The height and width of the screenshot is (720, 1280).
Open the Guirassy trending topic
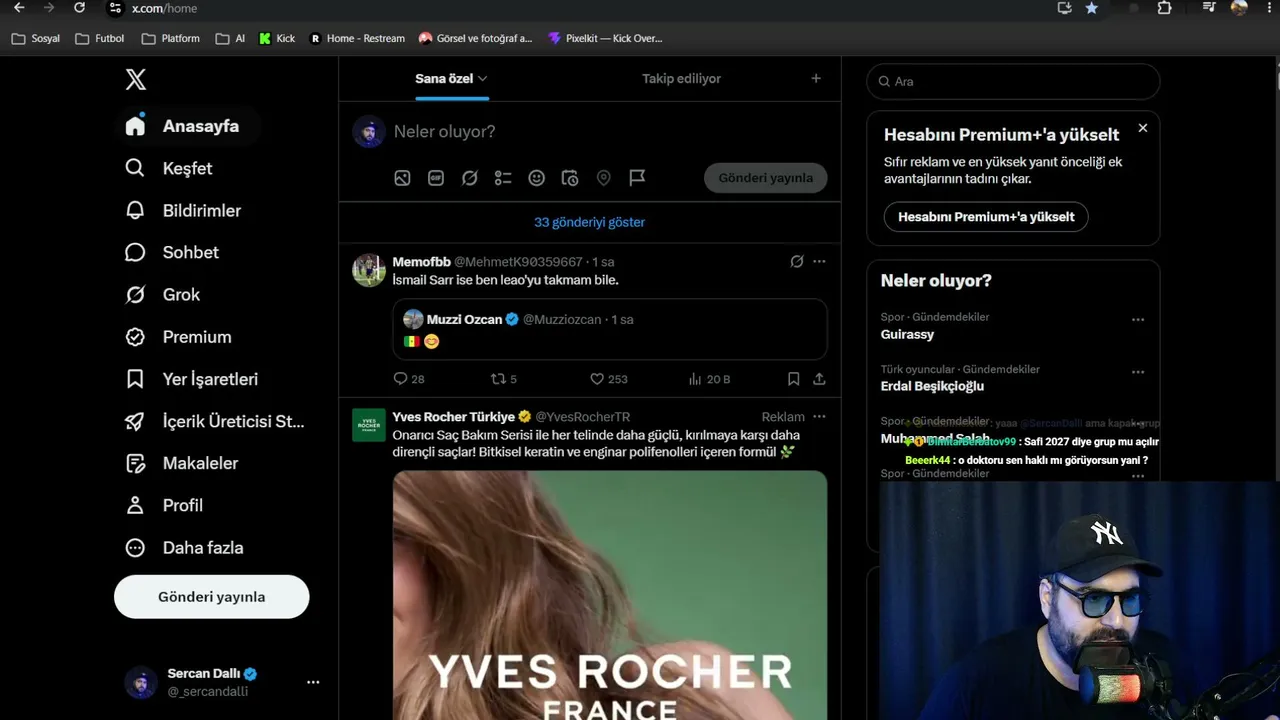pos(907,334)
